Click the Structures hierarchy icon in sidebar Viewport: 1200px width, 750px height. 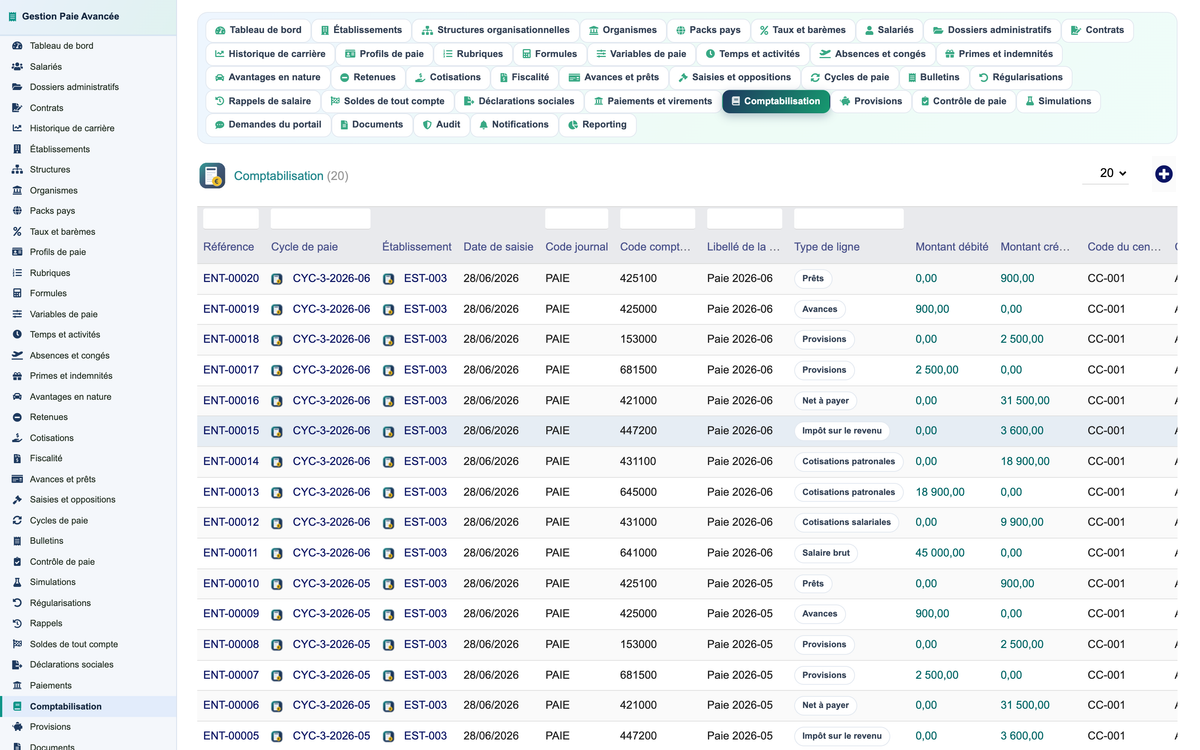17,170
